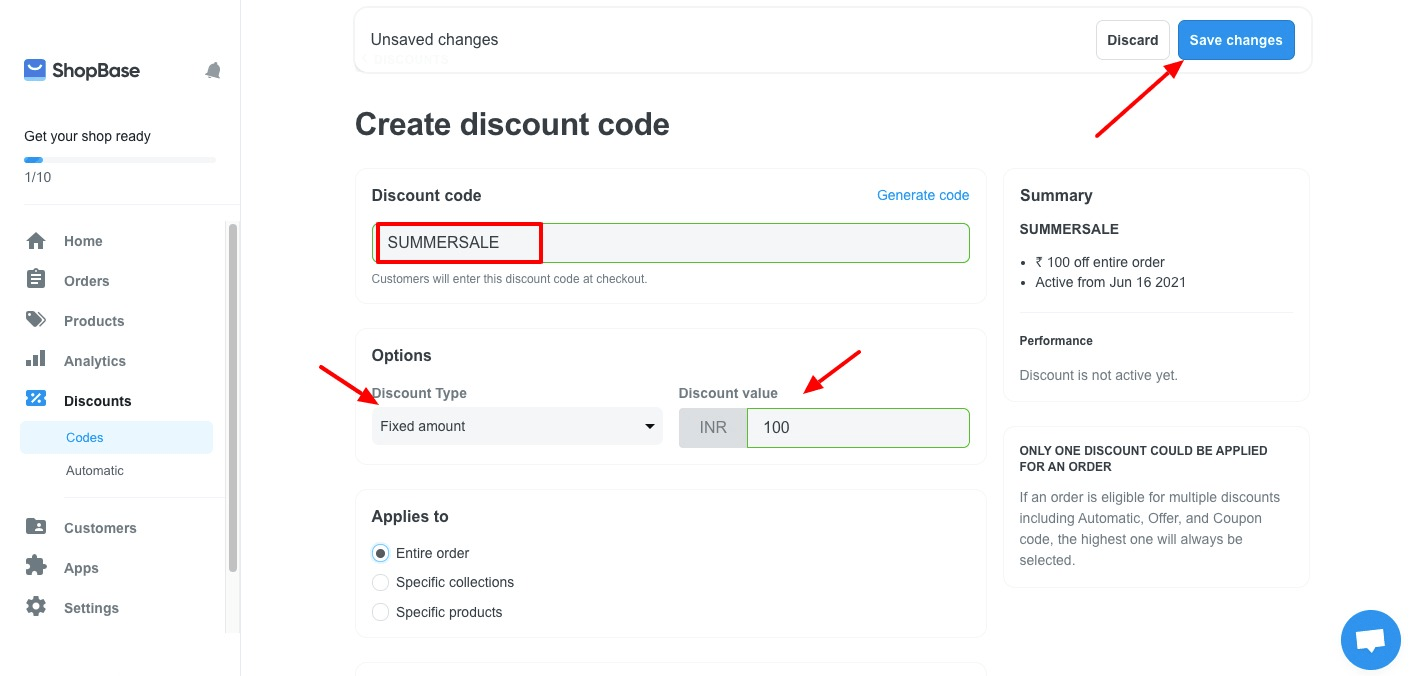This screenshot has width=1417, height=676.
Task: Click the Generate code link
Action: click(x=923, y=195)
